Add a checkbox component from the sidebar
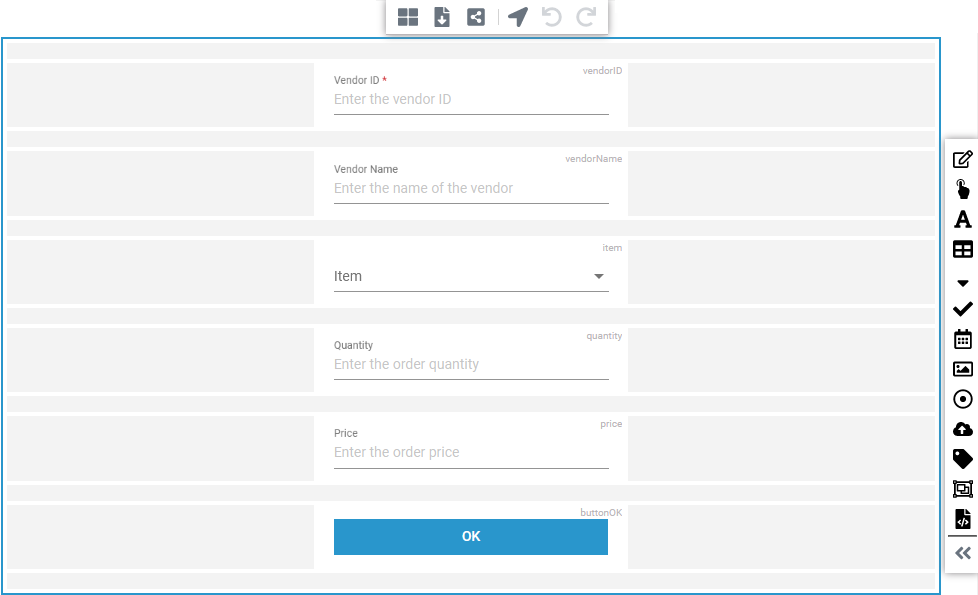978x595 pixels. point(962,308)
